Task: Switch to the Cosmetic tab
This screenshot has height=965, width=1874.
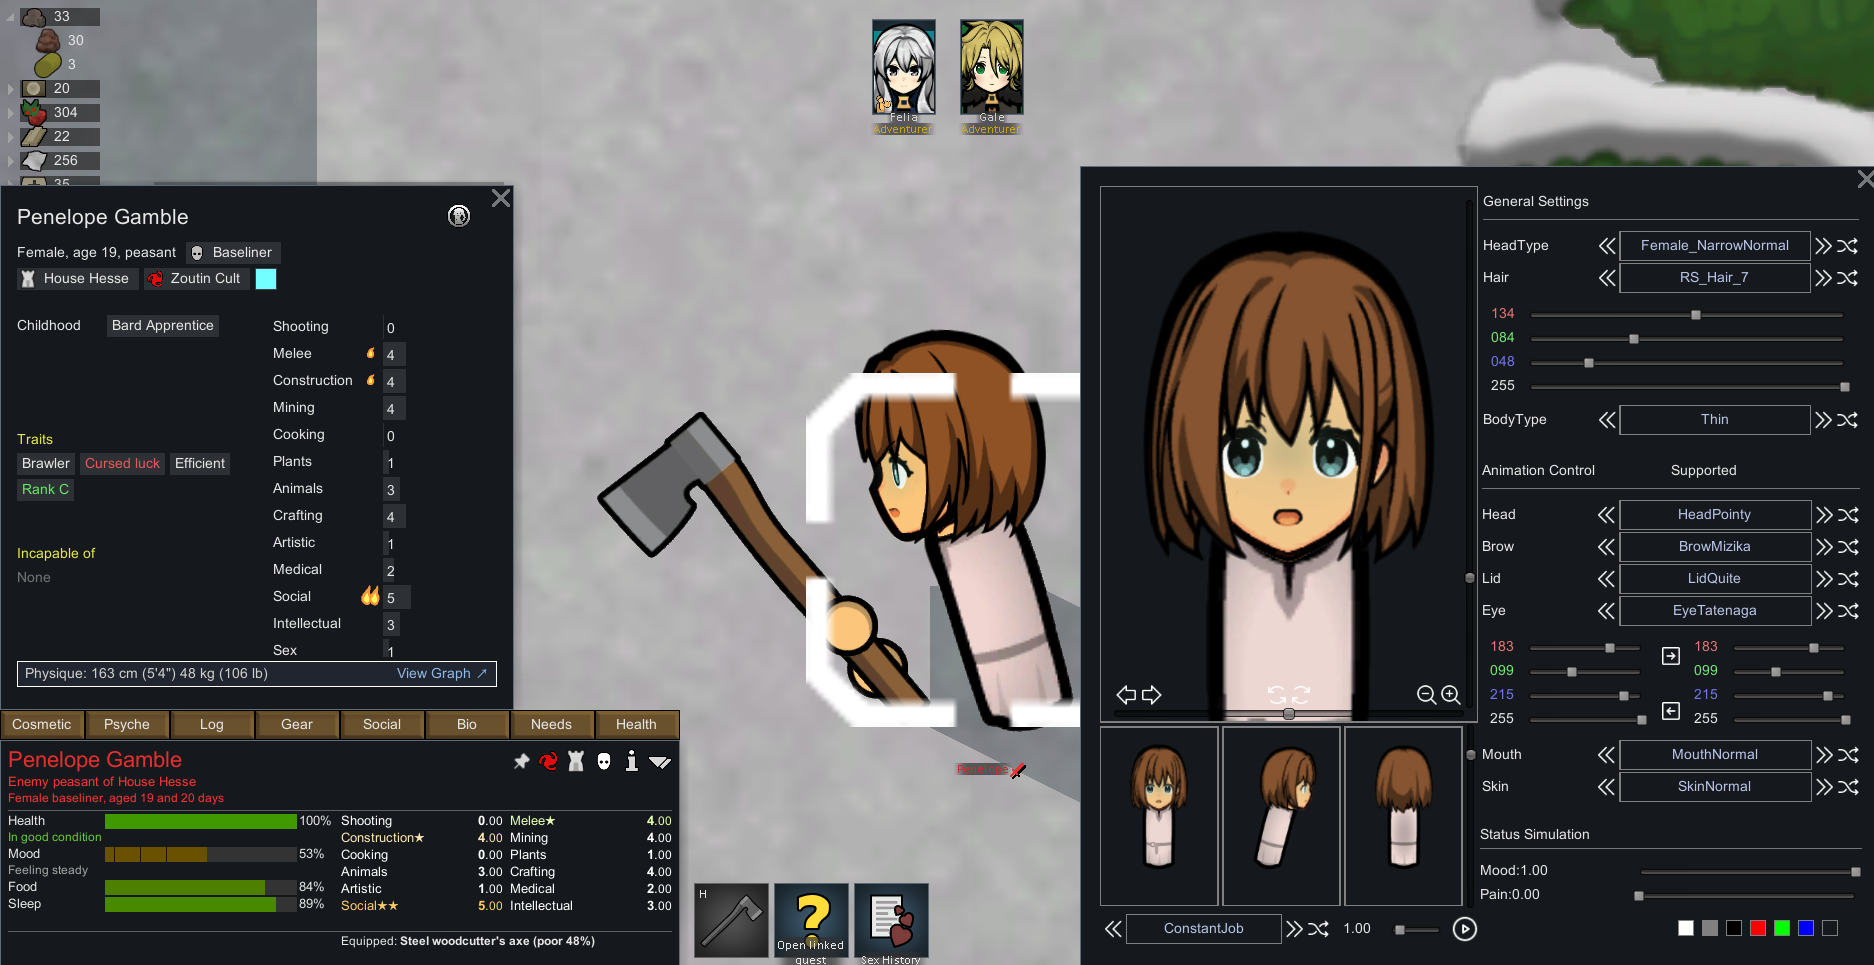Action: tap(42, 725)
